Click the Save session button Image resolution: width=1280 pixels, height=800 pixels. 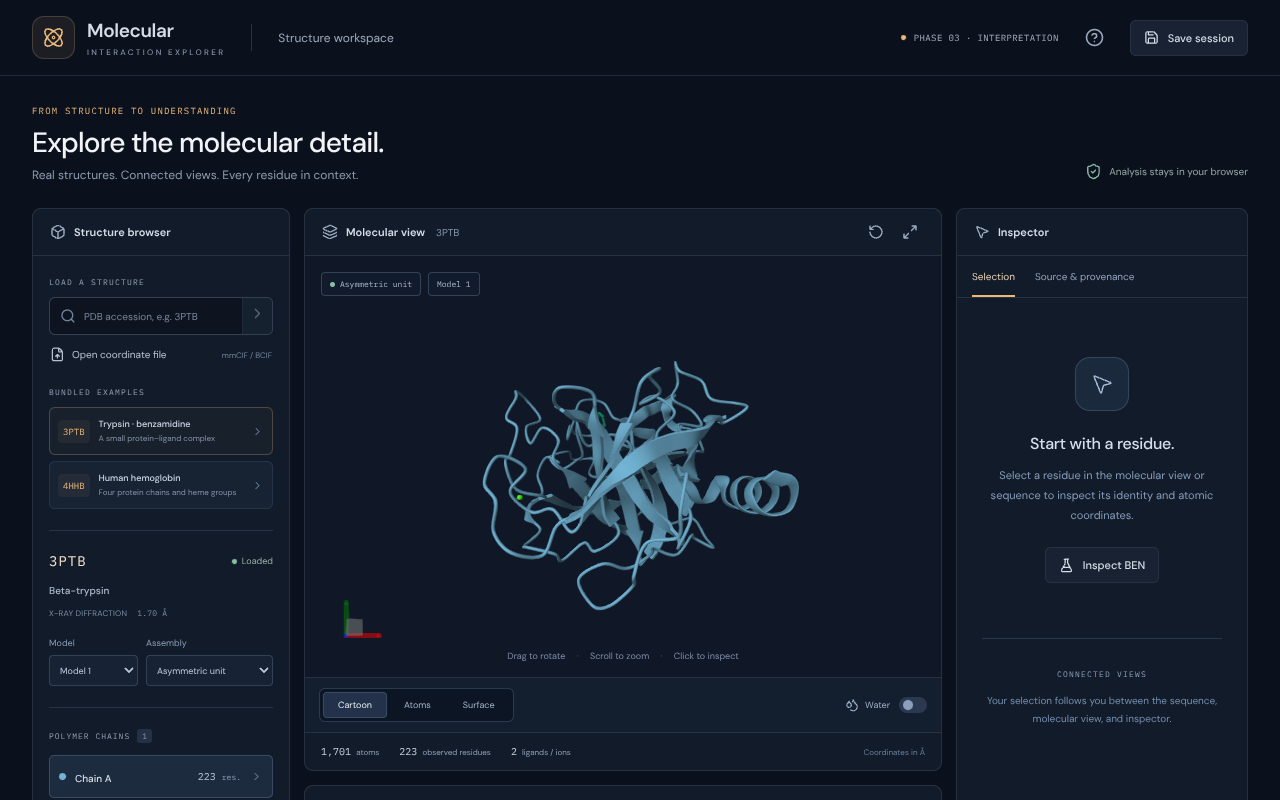pyautogui.click(x=1189, y=38)
